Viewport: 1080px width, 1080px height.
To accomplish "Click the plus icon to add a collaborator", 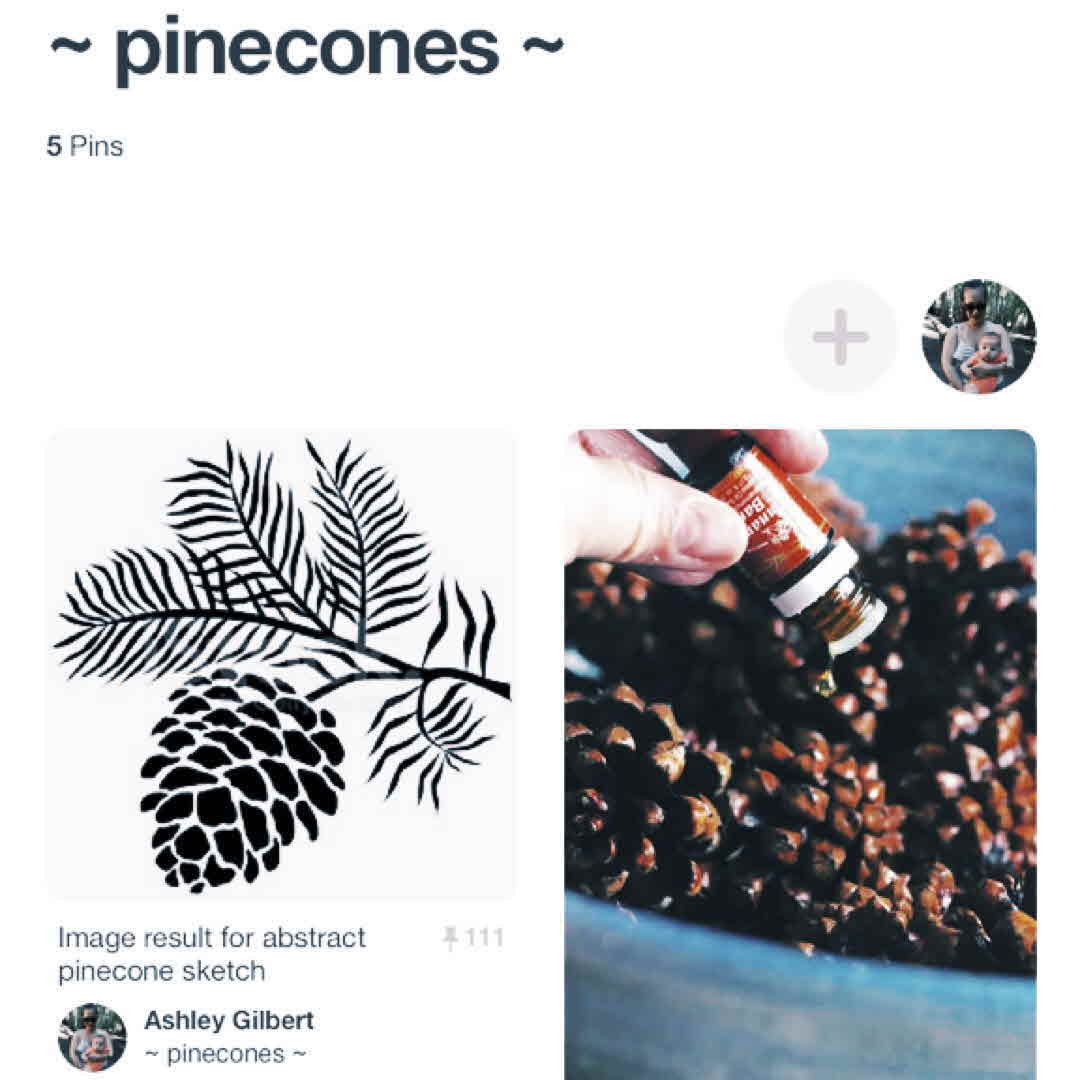I will pyautogui.click(x=840, y=337).
